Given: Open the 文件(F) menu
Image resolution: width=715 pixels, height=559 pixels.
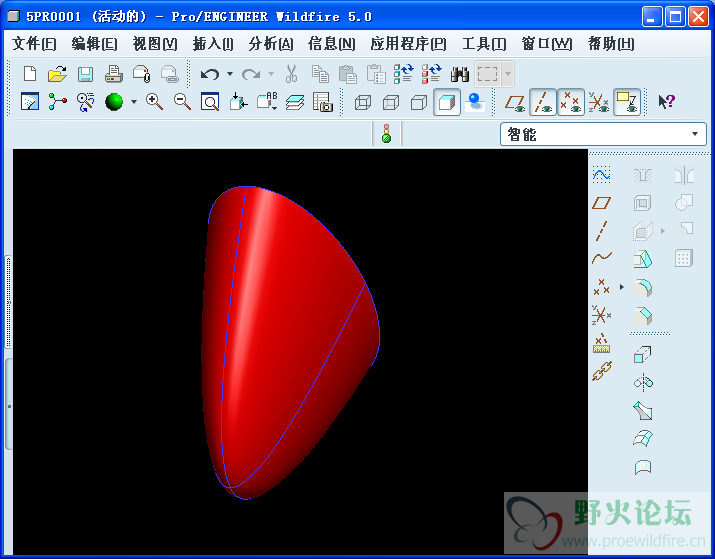Looking at the screenshot, I should tap(34, 44).
